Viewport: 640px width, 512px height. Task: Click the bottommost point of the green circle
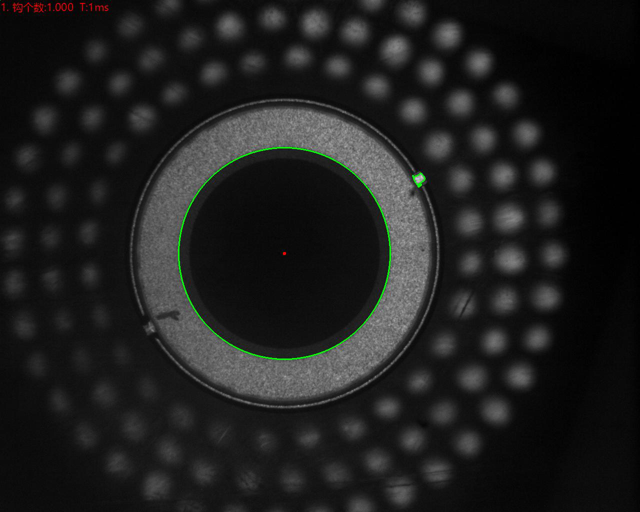[284, 359]
